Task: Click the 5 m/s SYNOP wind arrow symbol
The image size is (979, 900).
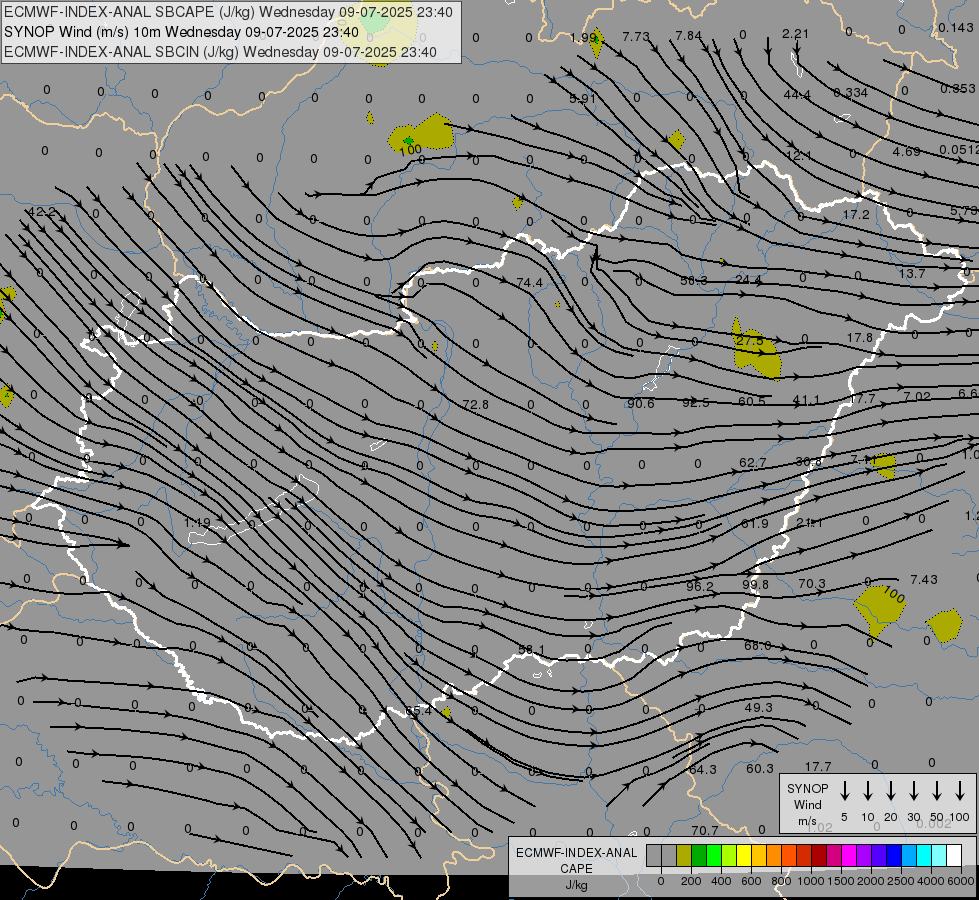Action: [x=844, y=790]
